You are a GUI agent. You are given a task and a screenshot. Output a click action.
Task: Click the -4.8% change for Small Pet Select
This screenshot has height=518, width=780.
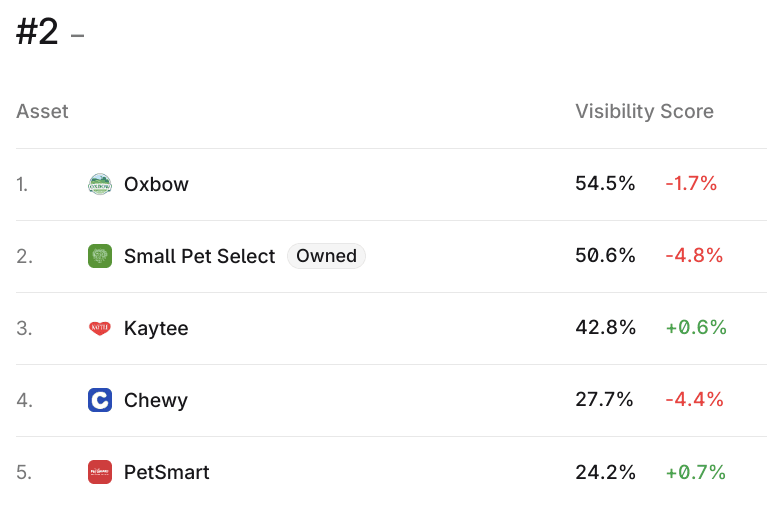coord(693,256)
